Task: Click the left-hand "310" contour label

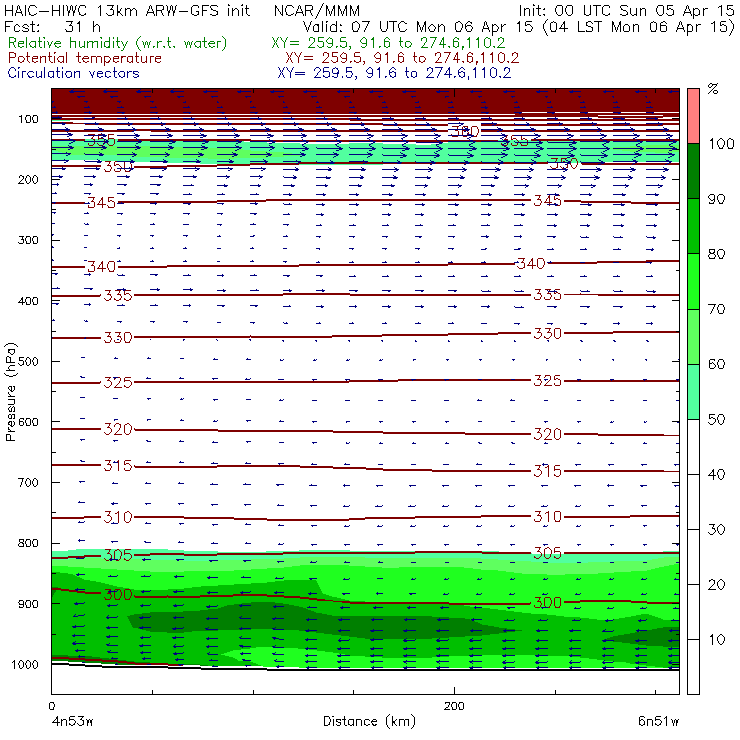Action: tap(118, 517)
